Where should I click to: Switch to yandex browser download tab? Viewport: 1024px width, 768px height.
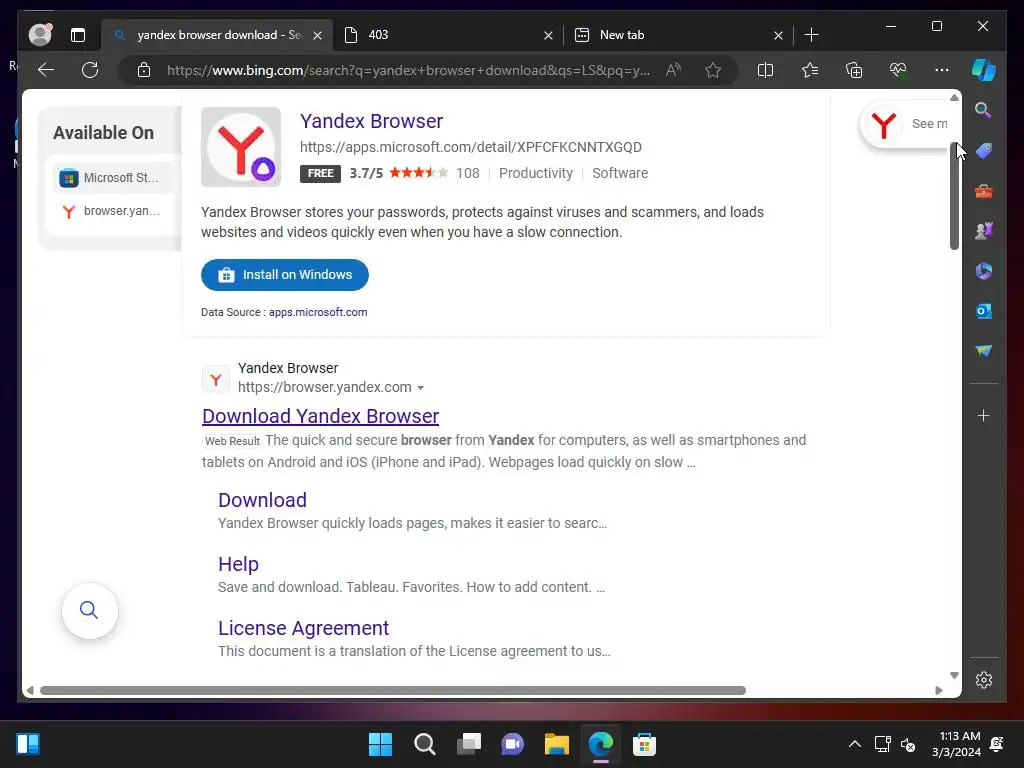click(217, 35)
